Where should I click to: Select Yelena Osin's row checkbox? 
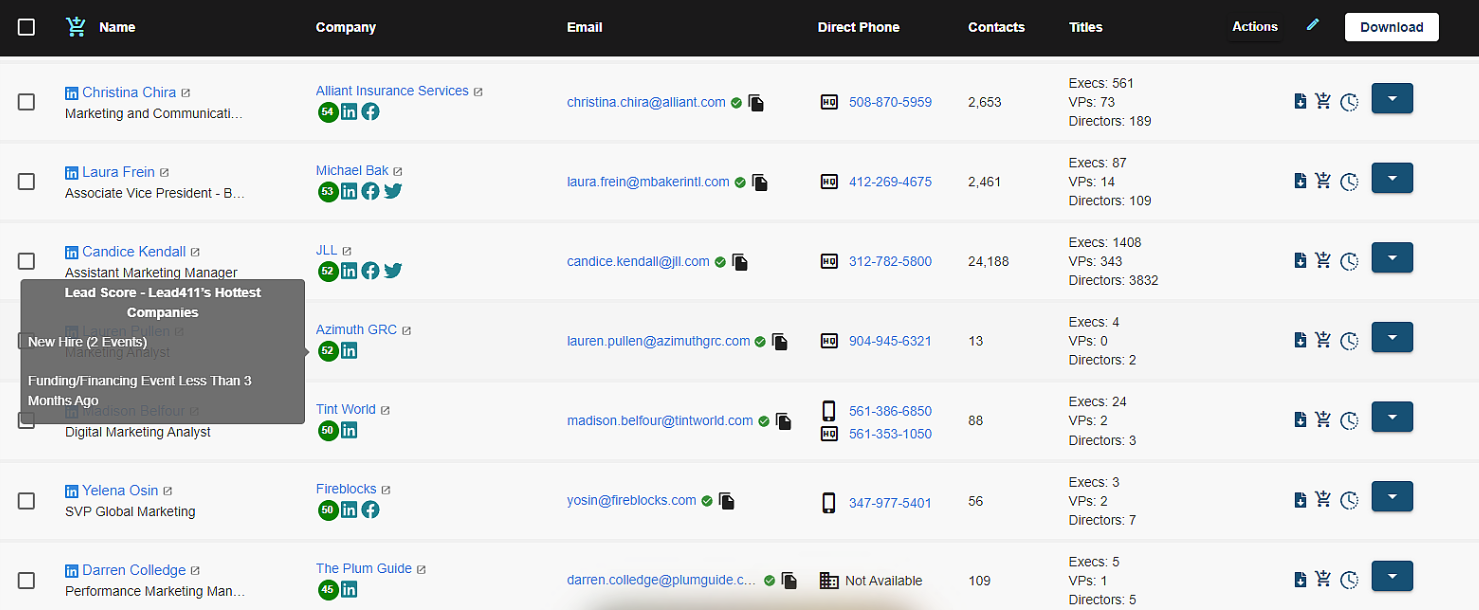point(27,501)
